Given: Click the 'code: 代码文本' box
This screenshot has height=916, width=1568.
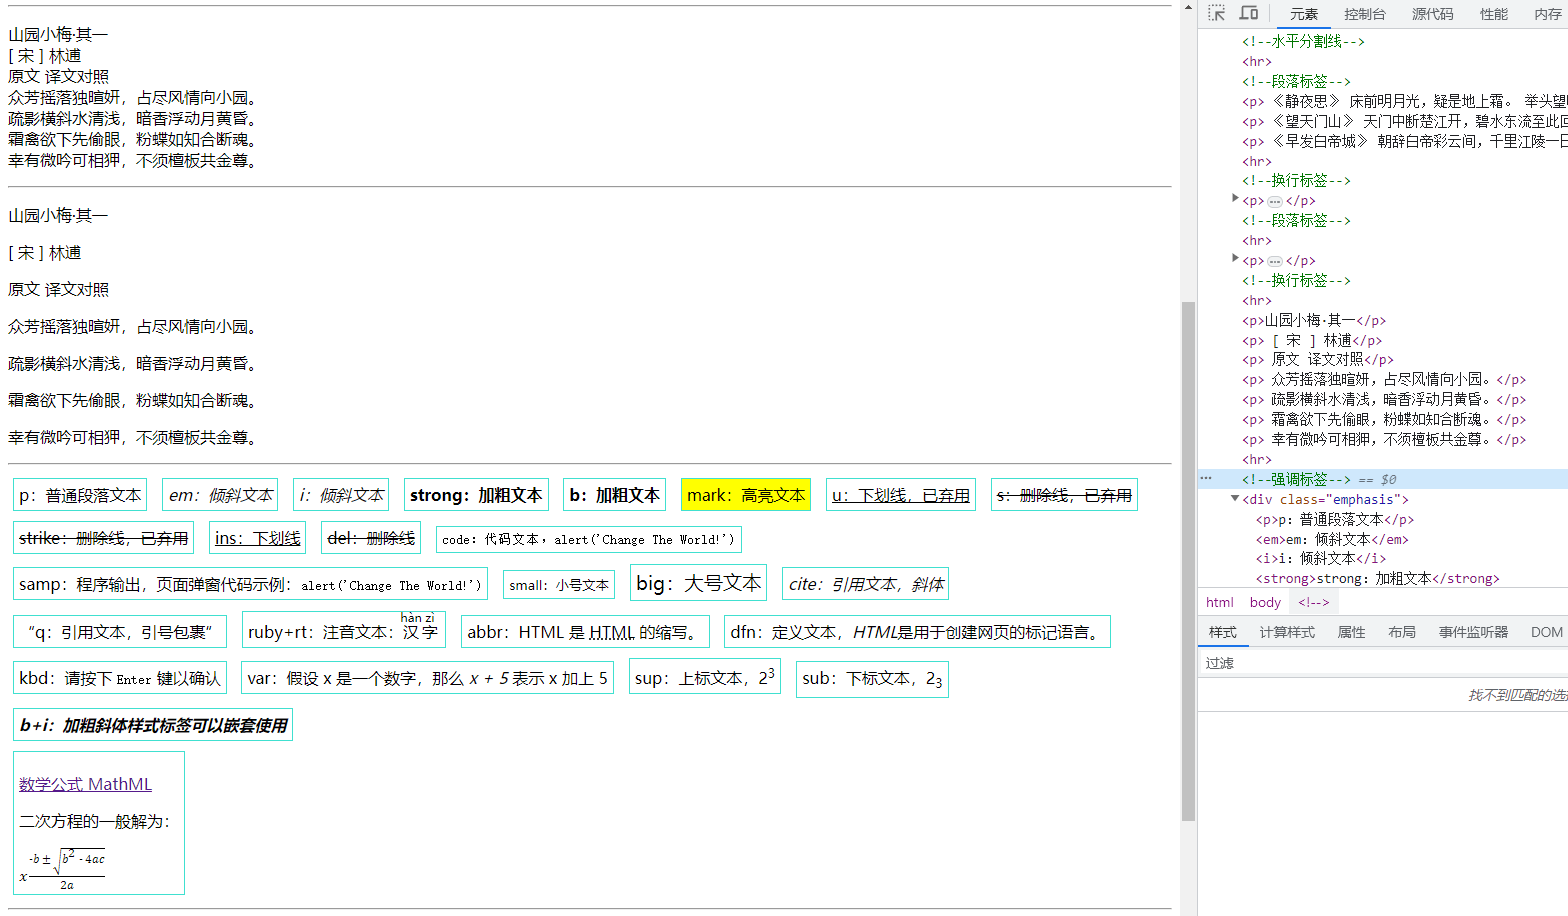Looking at the screenshot, I should (x=588, y=539).
